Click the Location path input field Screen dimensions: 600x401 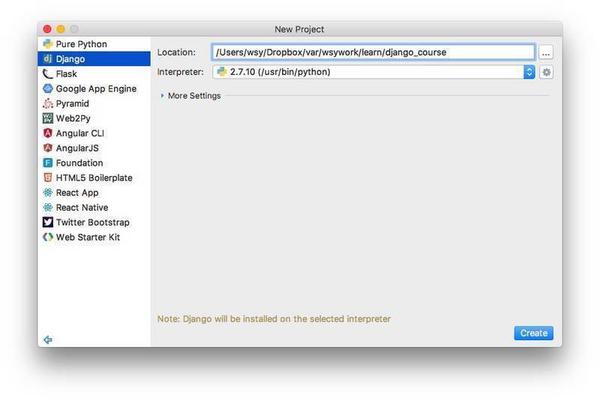(373, 52)
